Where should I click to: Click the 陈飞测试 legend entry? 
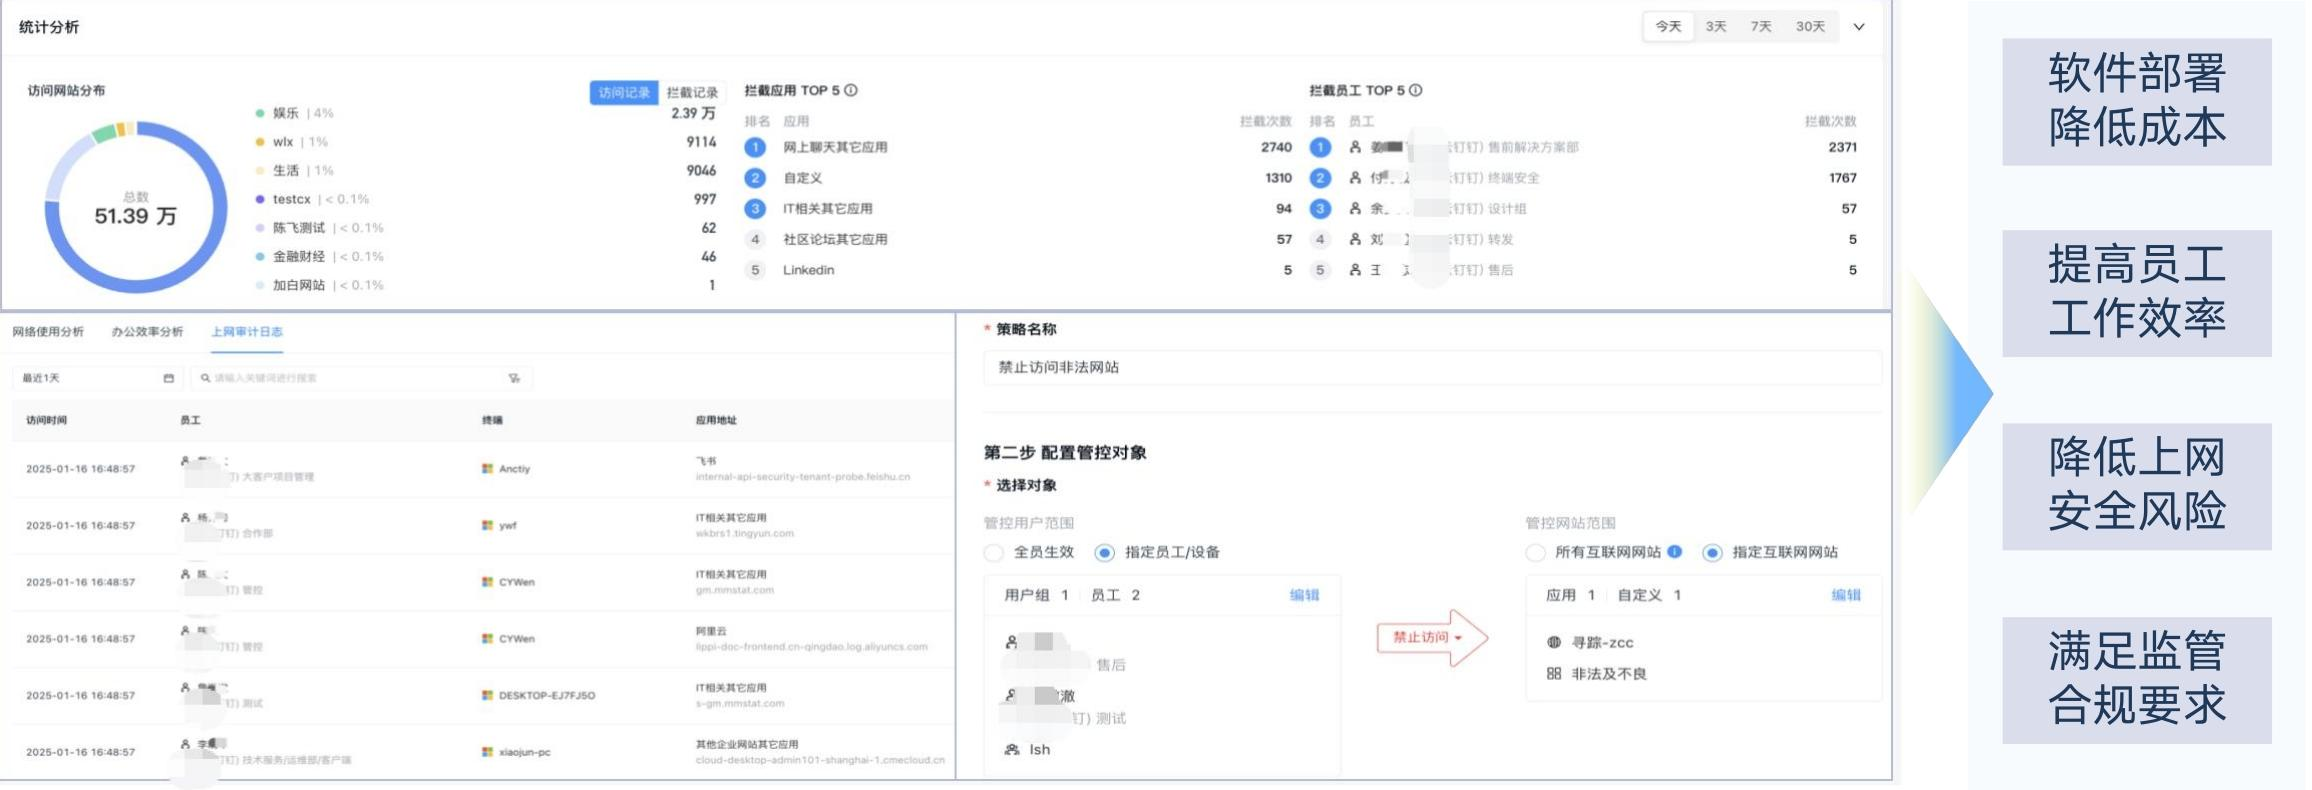320,228
